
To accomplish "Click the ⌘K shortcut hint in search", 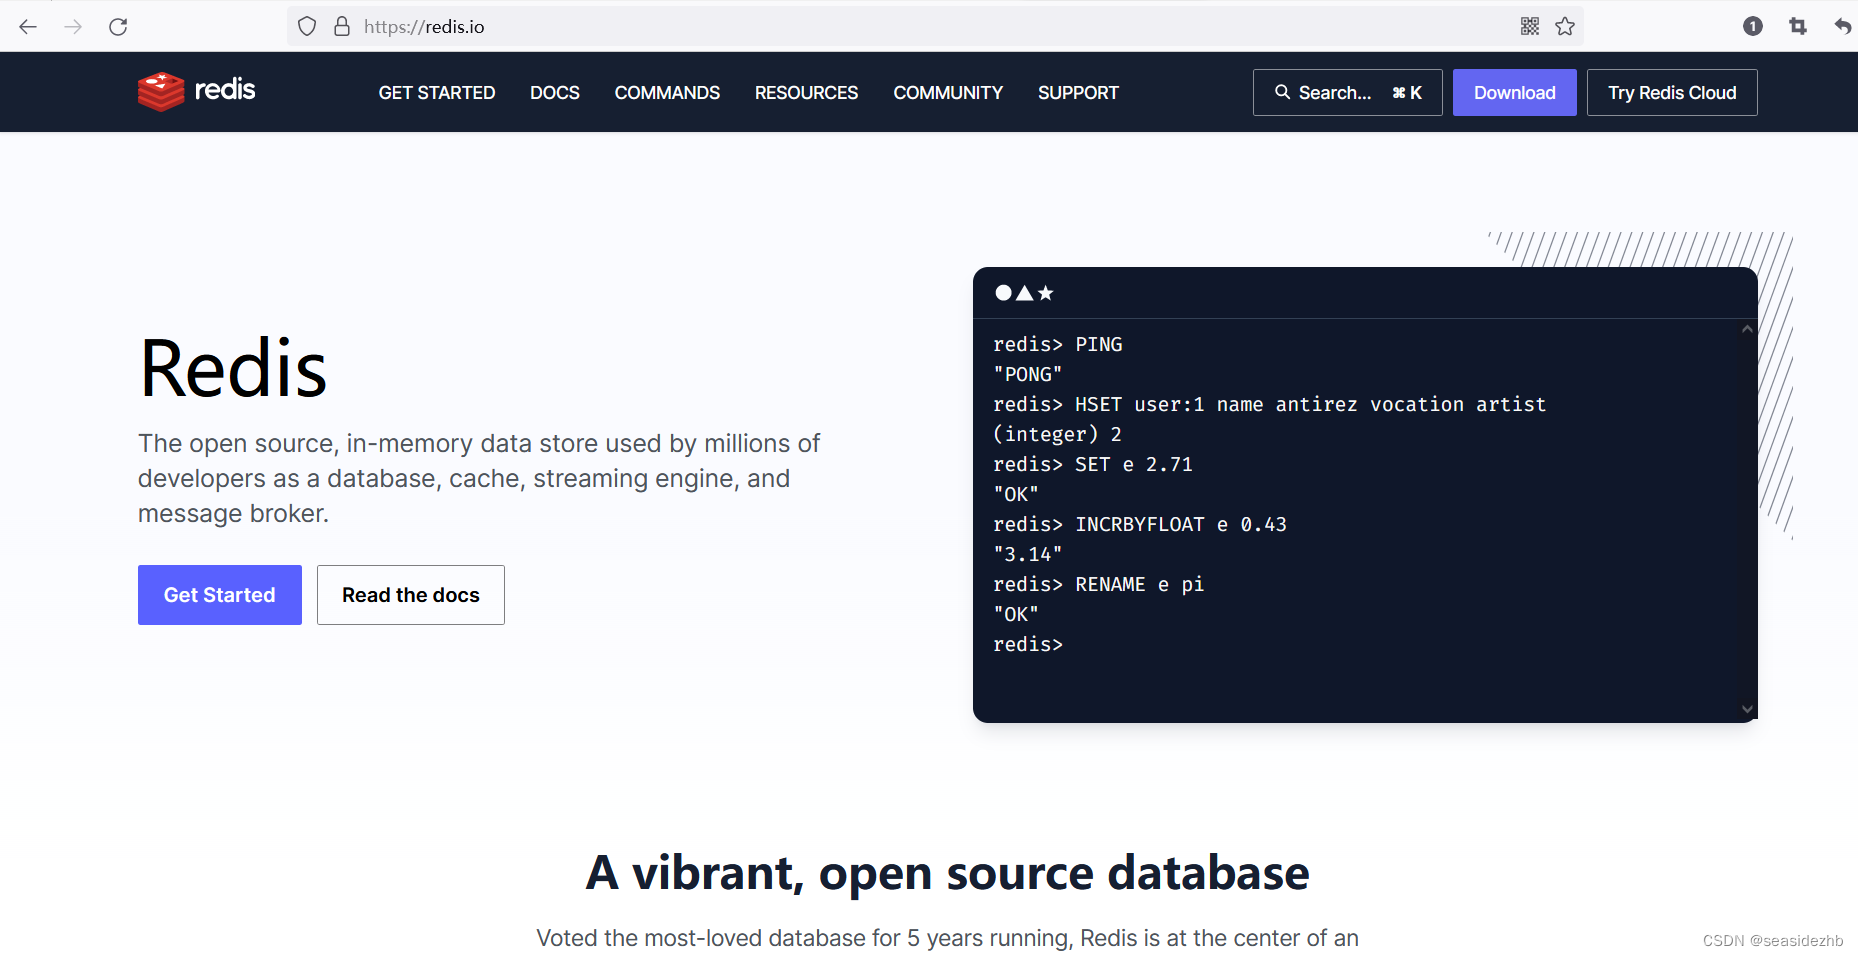I will (1407, 93).
